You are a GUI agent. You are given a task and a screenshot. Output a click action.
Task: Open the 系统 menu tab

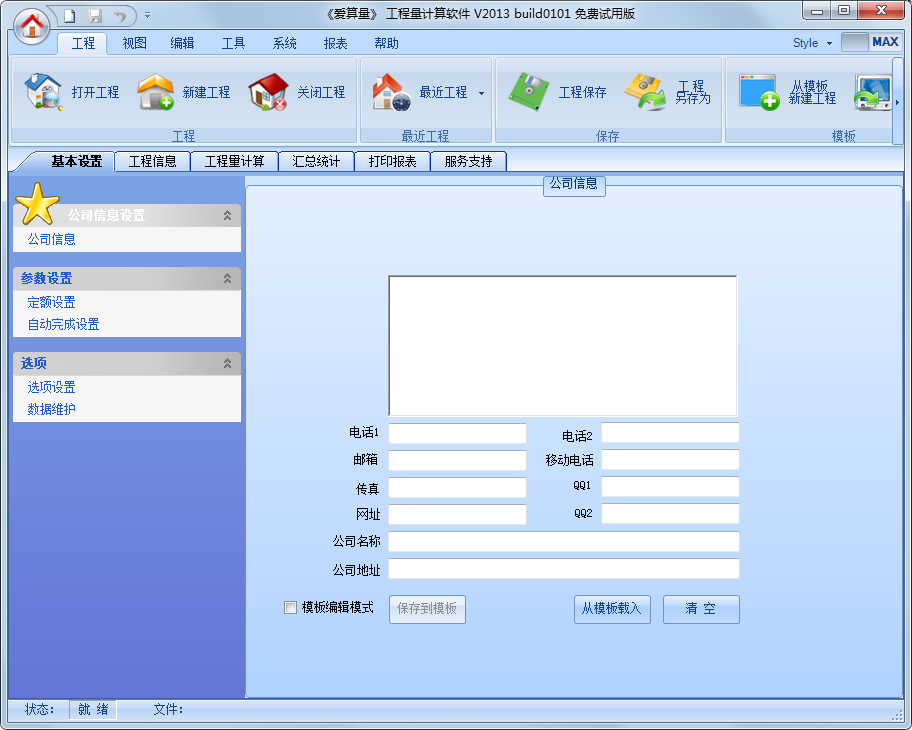[284, 43]
